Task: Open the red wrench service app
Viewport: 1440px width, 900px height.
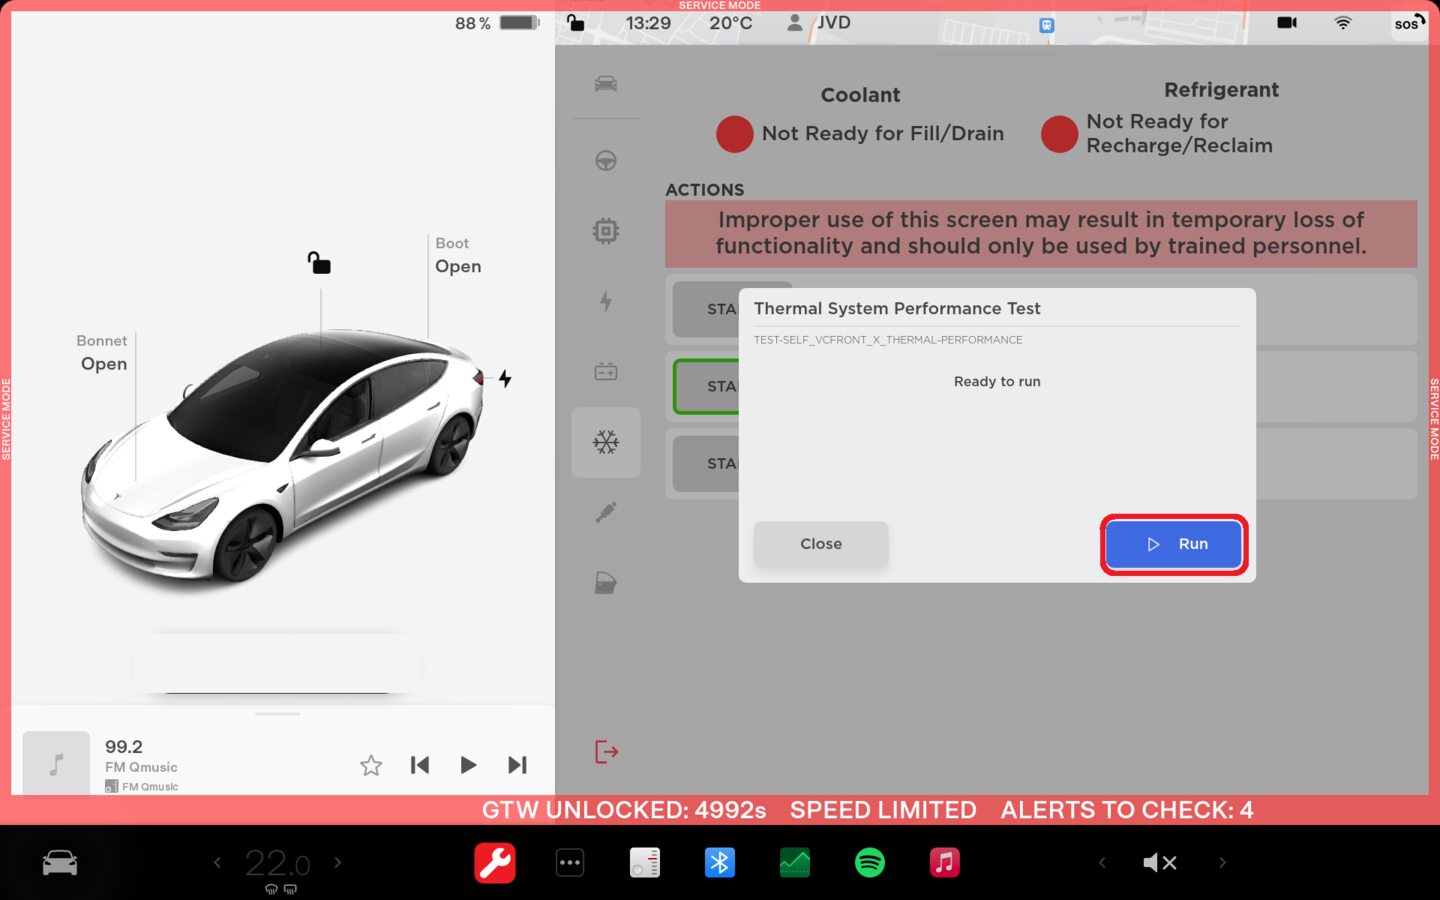Action: tap(495, 862)
